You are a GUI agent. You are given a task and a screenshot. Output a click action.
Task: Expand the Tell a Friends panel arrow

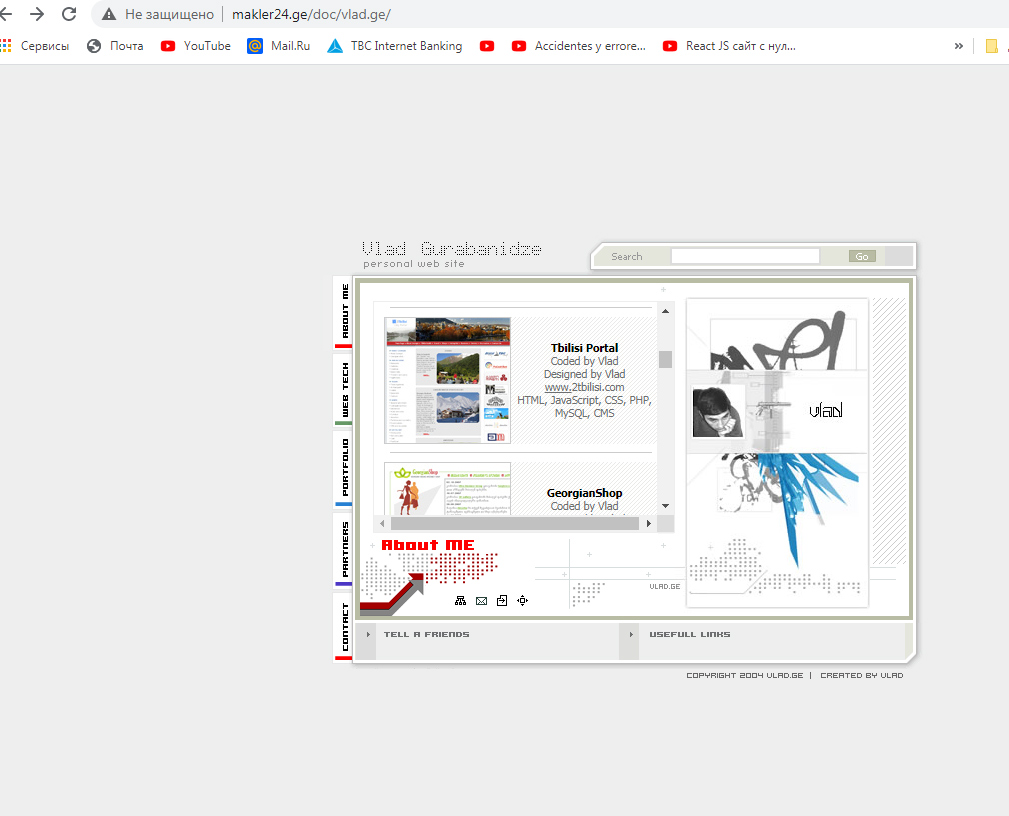pos(368,635)
